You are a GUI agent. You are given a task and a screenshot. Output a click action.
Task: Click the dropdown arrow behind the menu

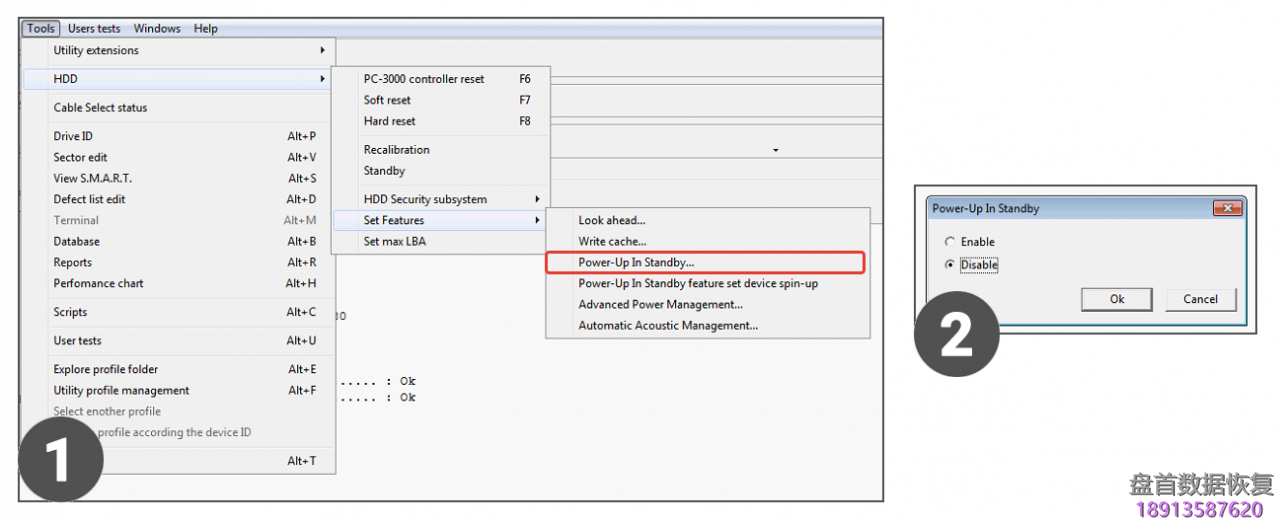(775, 151)
